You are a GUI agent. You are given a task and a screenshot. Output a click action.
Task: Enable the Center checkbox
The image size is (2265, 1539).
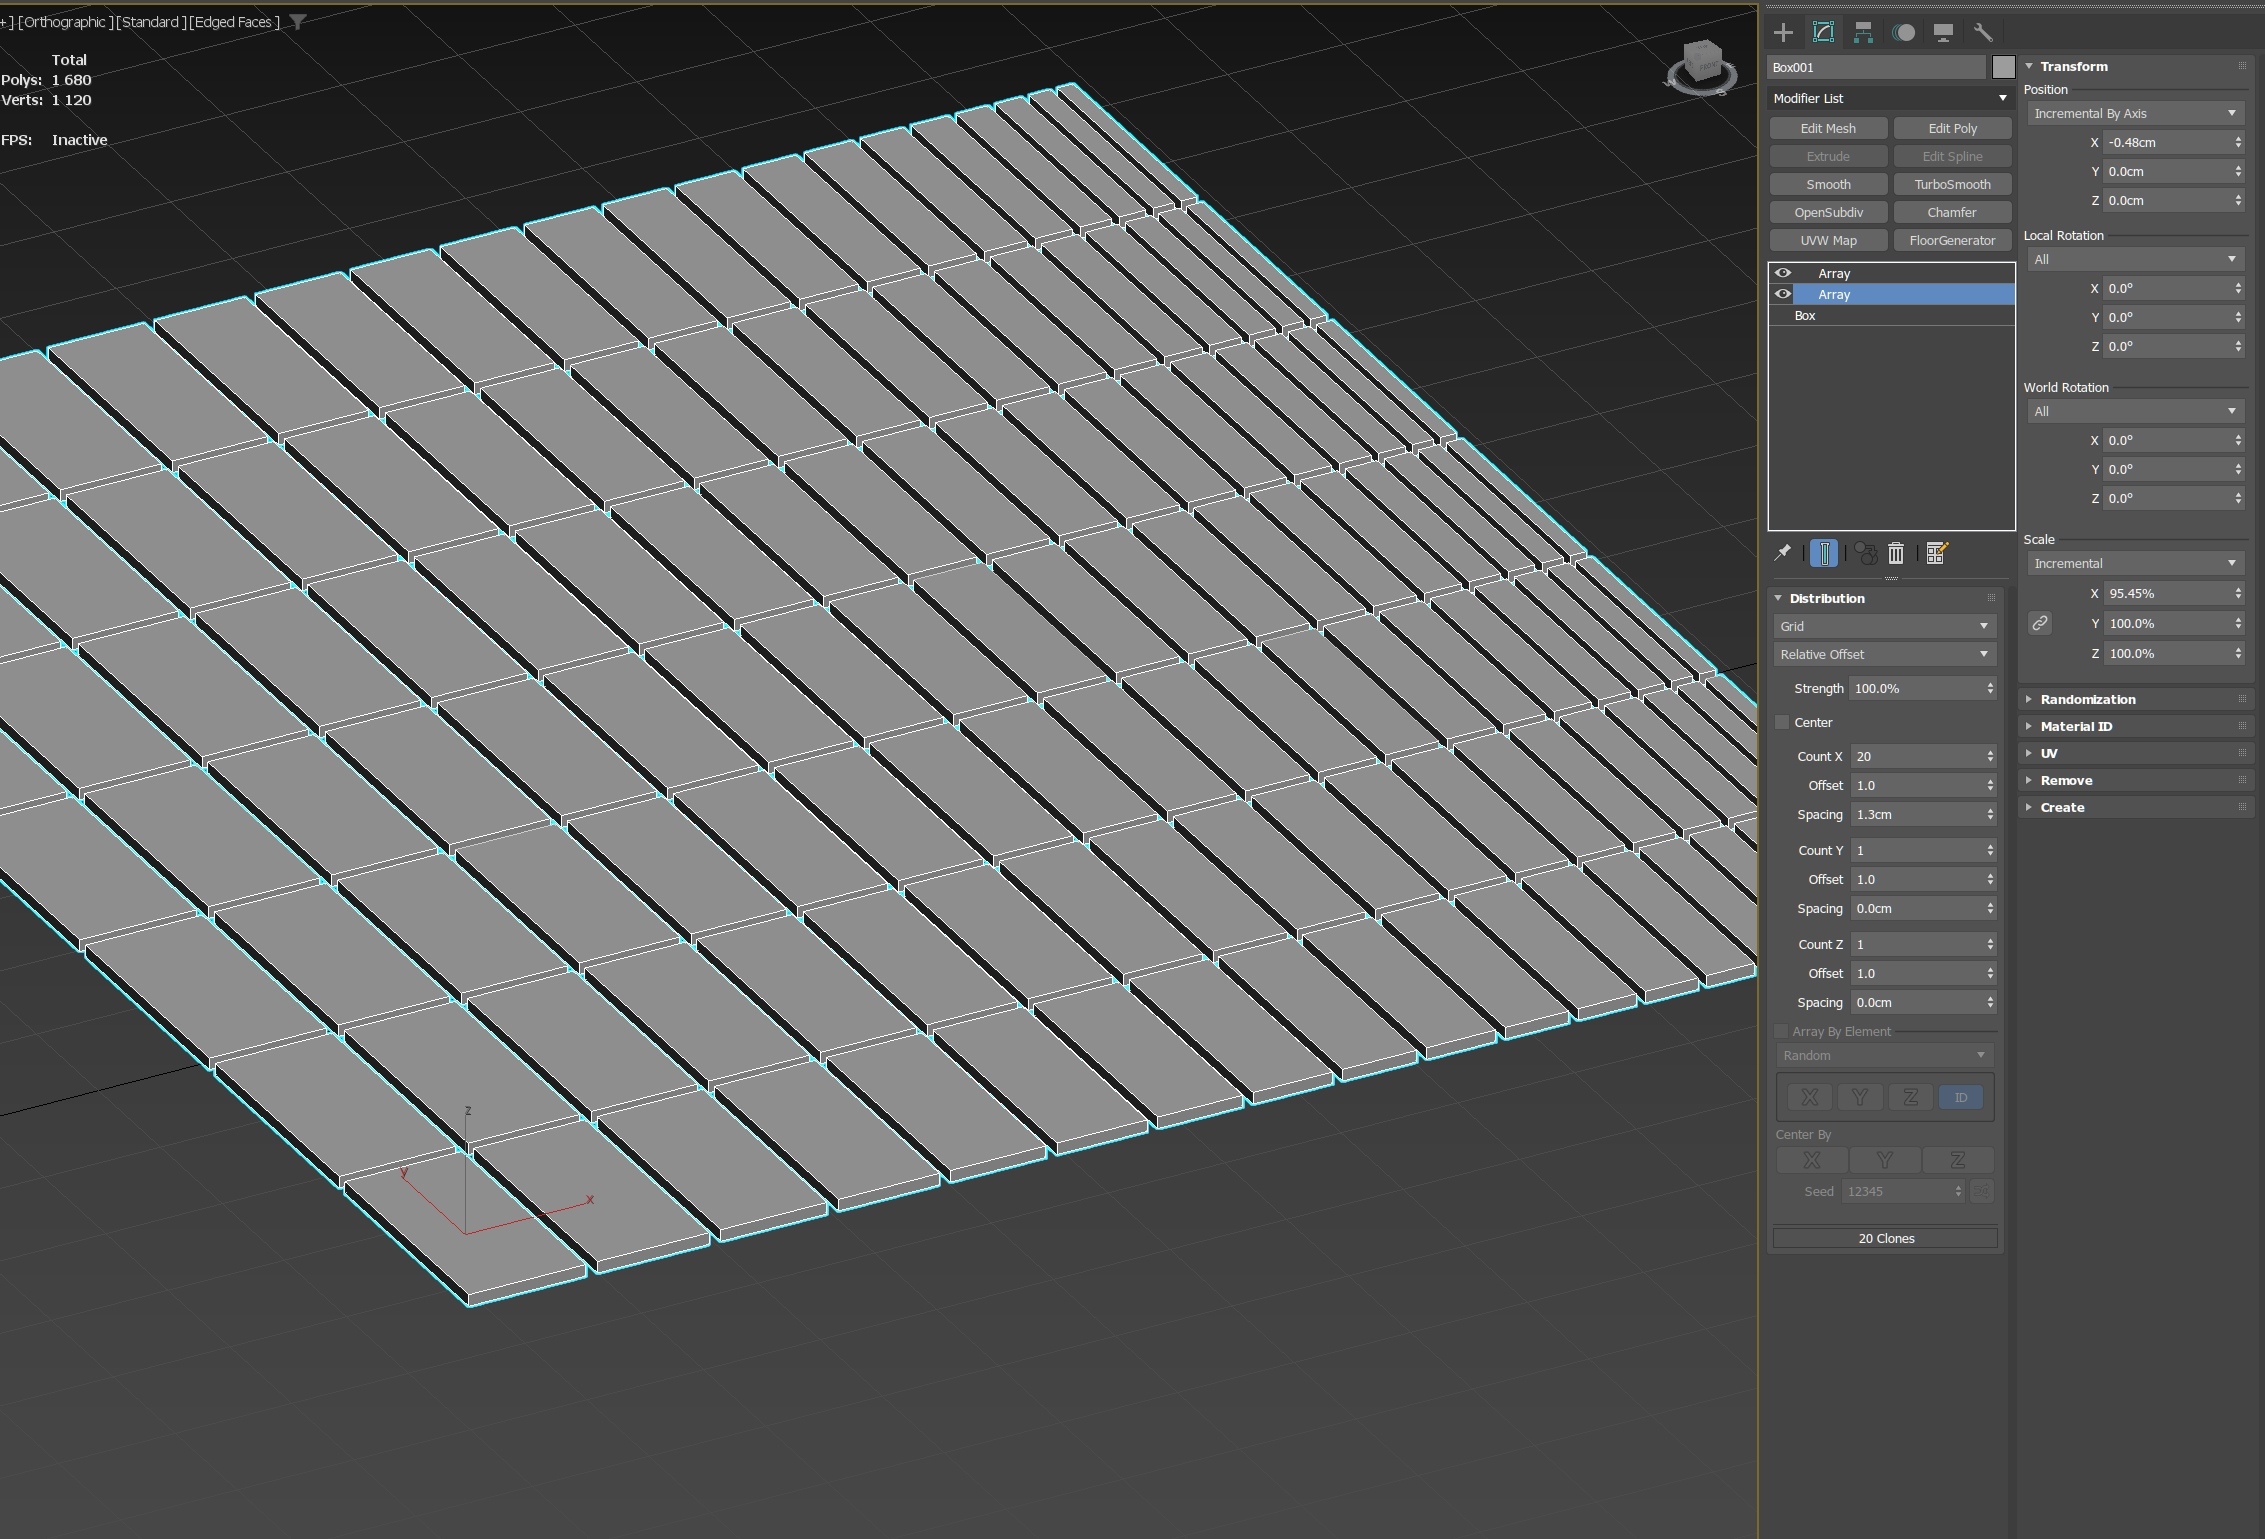pyautogui.click(x=1782, y=722)
